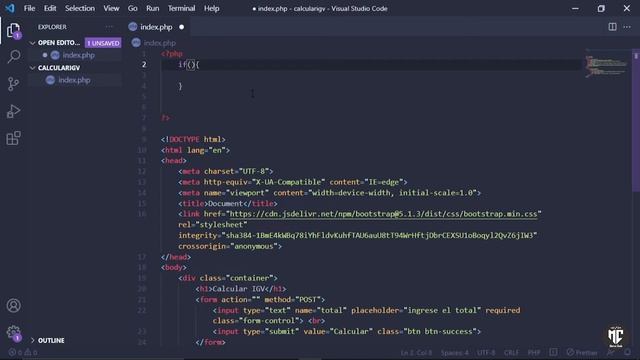Click the Split Editor Right icon
The image size is (640, 360).
[x=612, y=27]
